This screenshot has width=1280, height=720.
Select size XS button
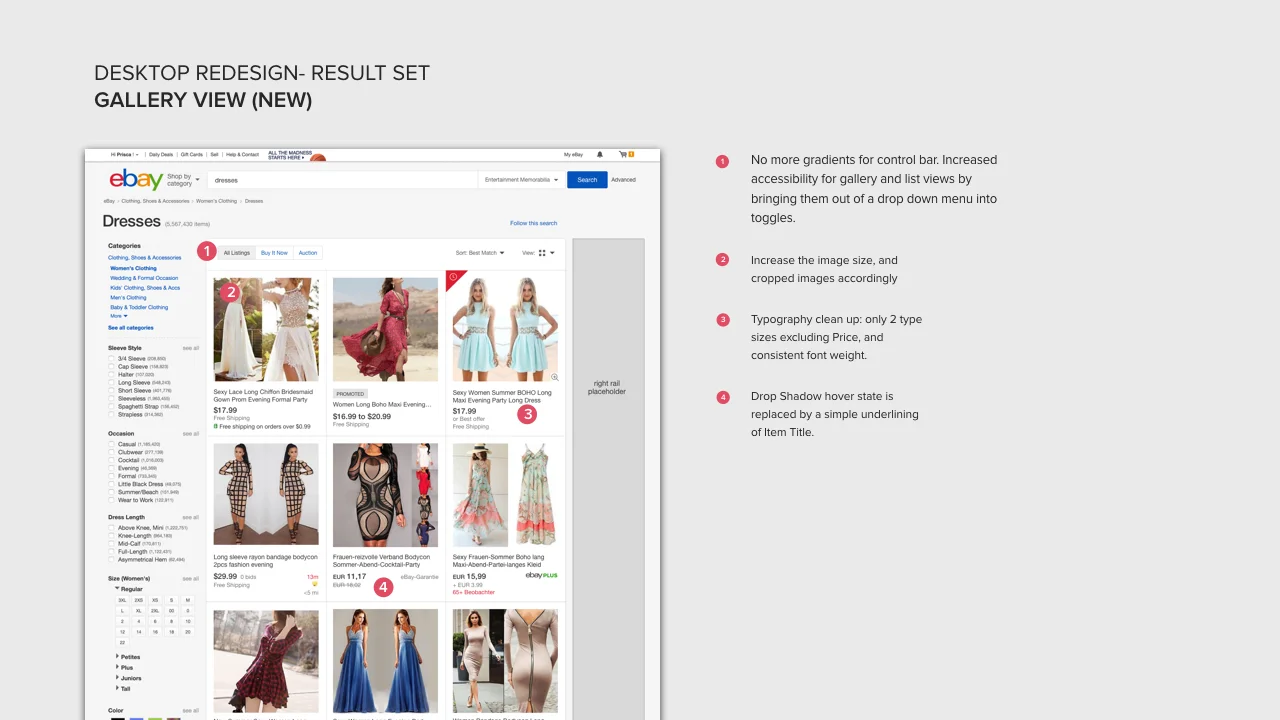coord(155,600)
